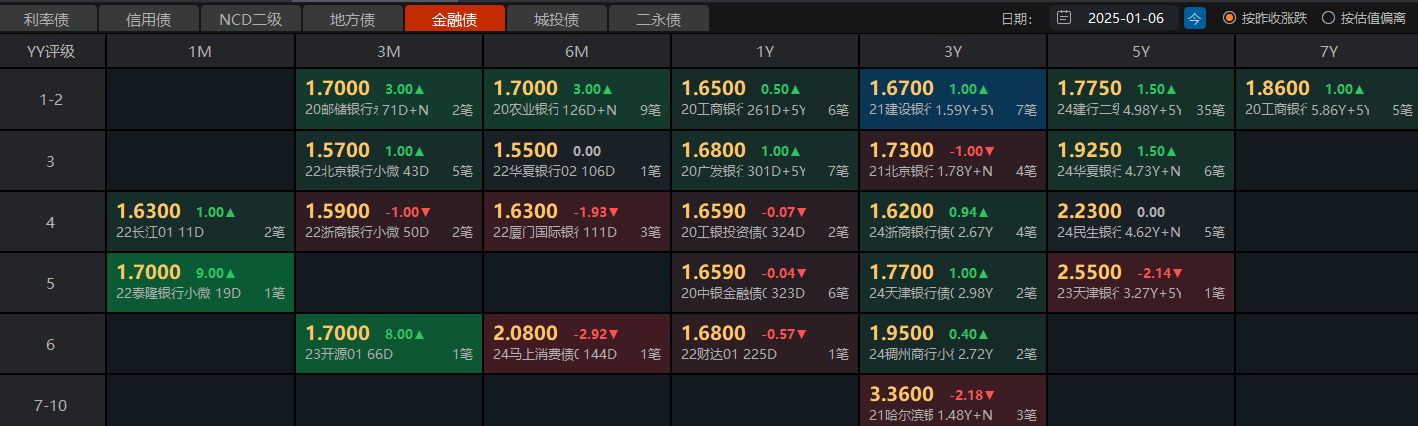Click the 23开源01 66D bond cell
1418x426 pixels.
[x=388, y=343]
